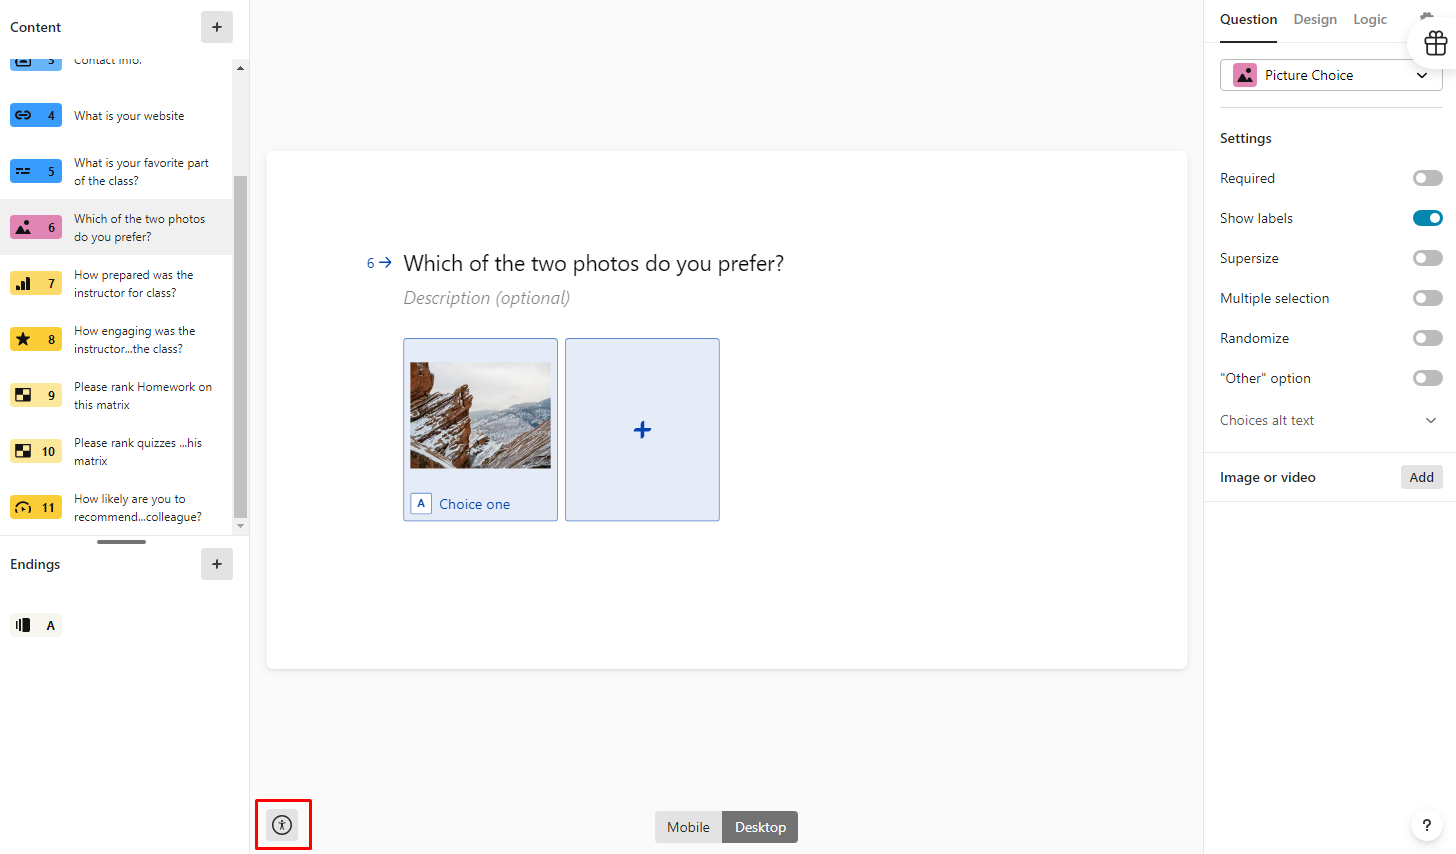Screen dimensions: 1456x854
Task: Add a new ending with plus icon
Action: coord(217,564)
